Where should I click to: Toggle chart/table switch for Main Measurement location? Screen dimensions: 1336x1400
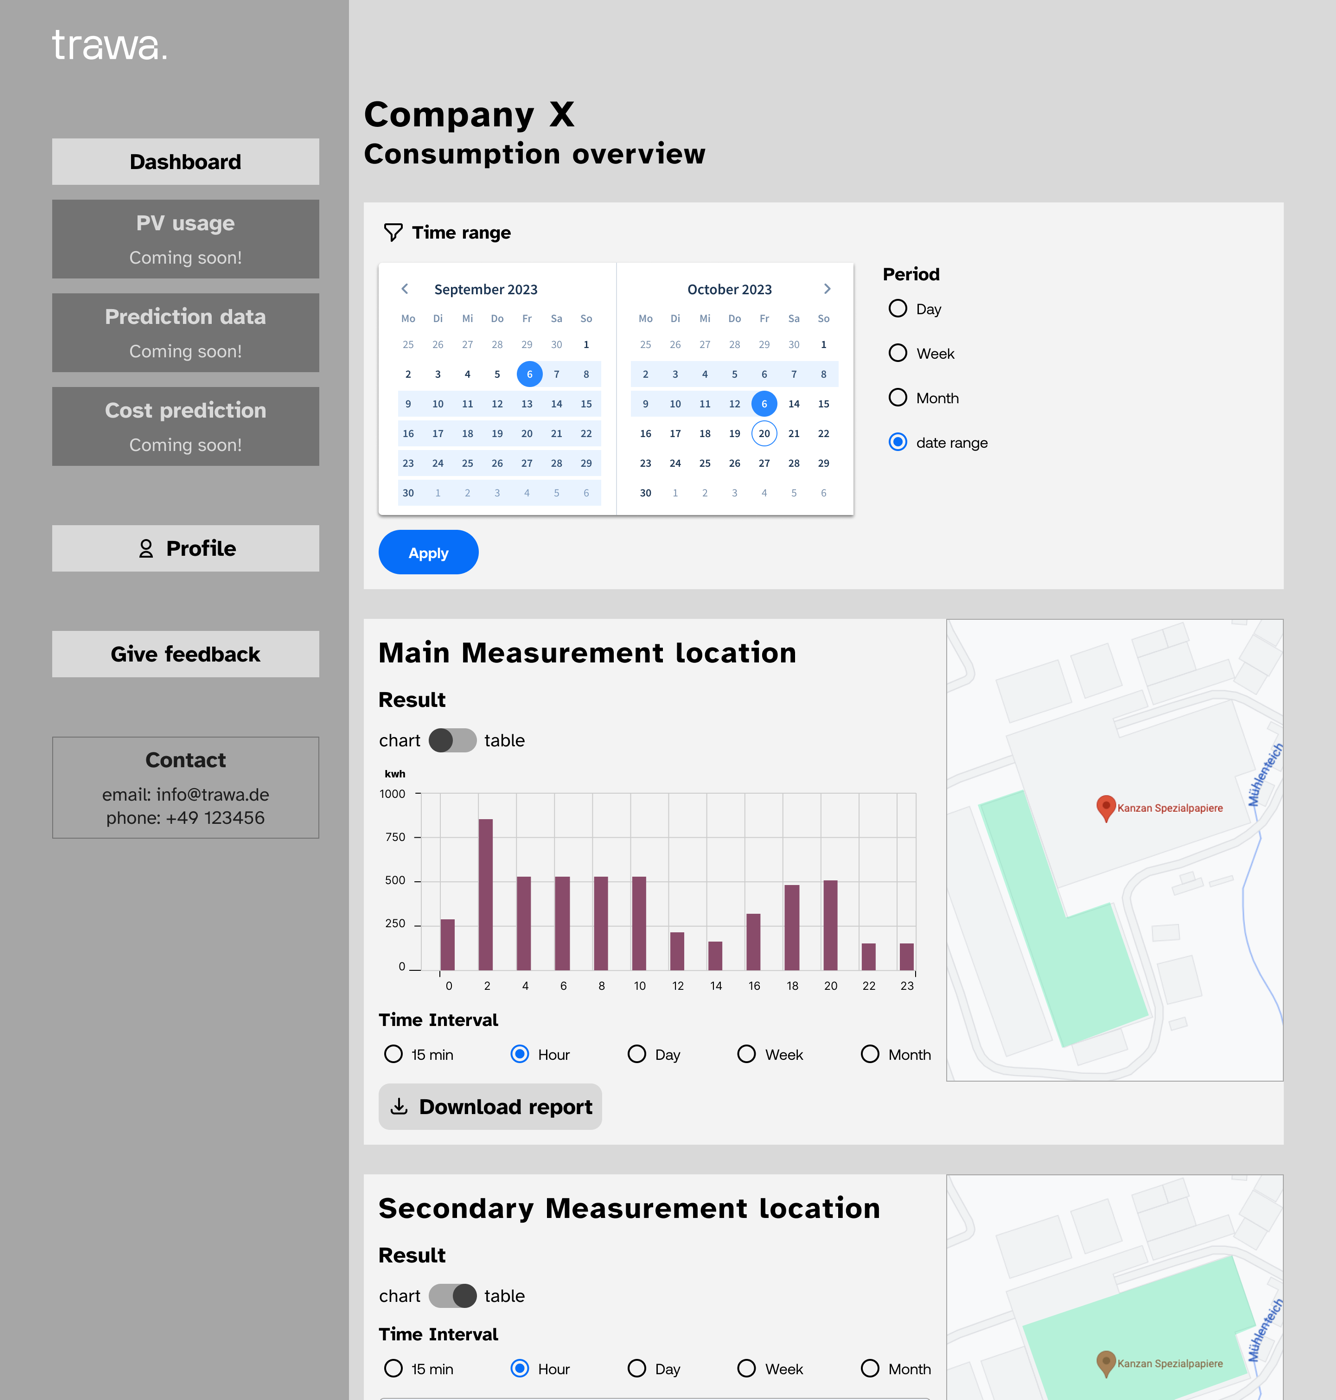click(x=452, y=740)
